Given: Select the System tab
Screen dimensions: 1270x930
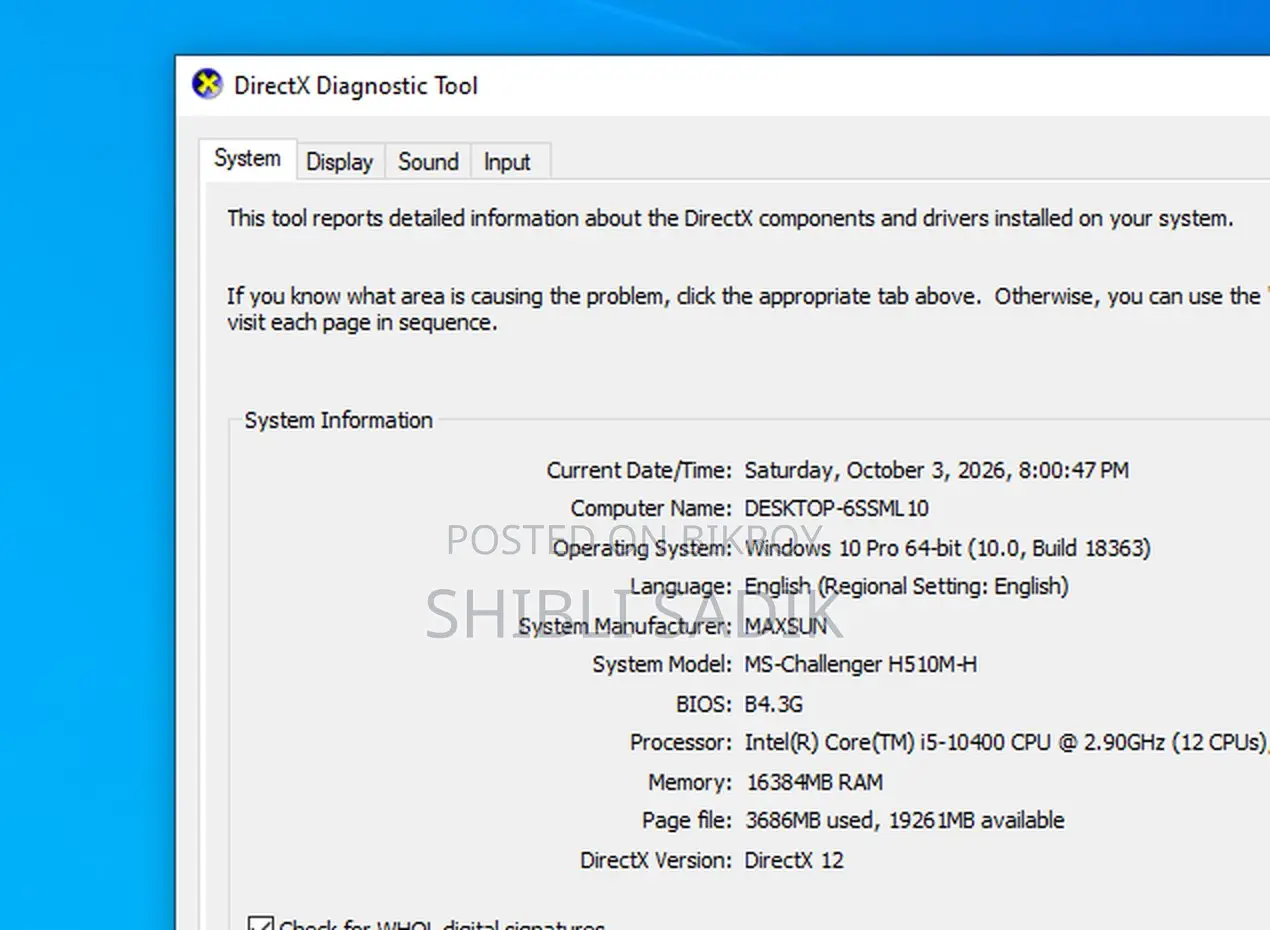Looking at the screenshot, I should point(247,159).
